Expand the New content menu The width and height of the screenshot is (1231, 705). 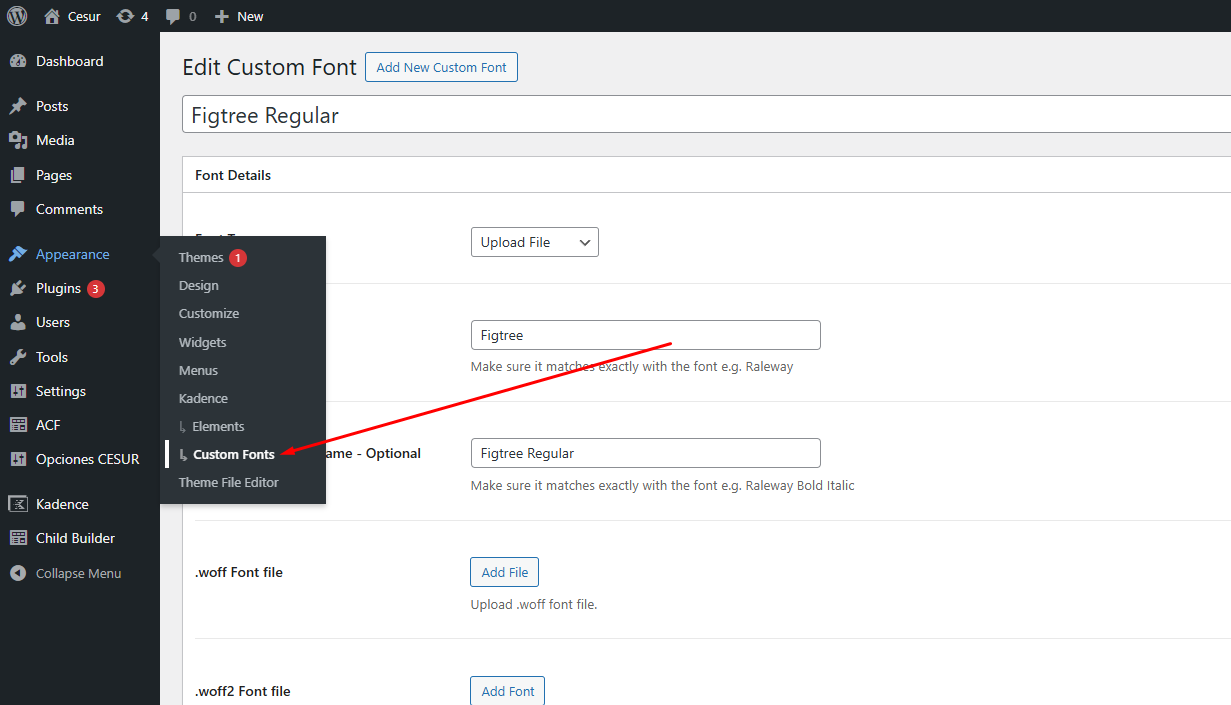click(x=240, y=16)
